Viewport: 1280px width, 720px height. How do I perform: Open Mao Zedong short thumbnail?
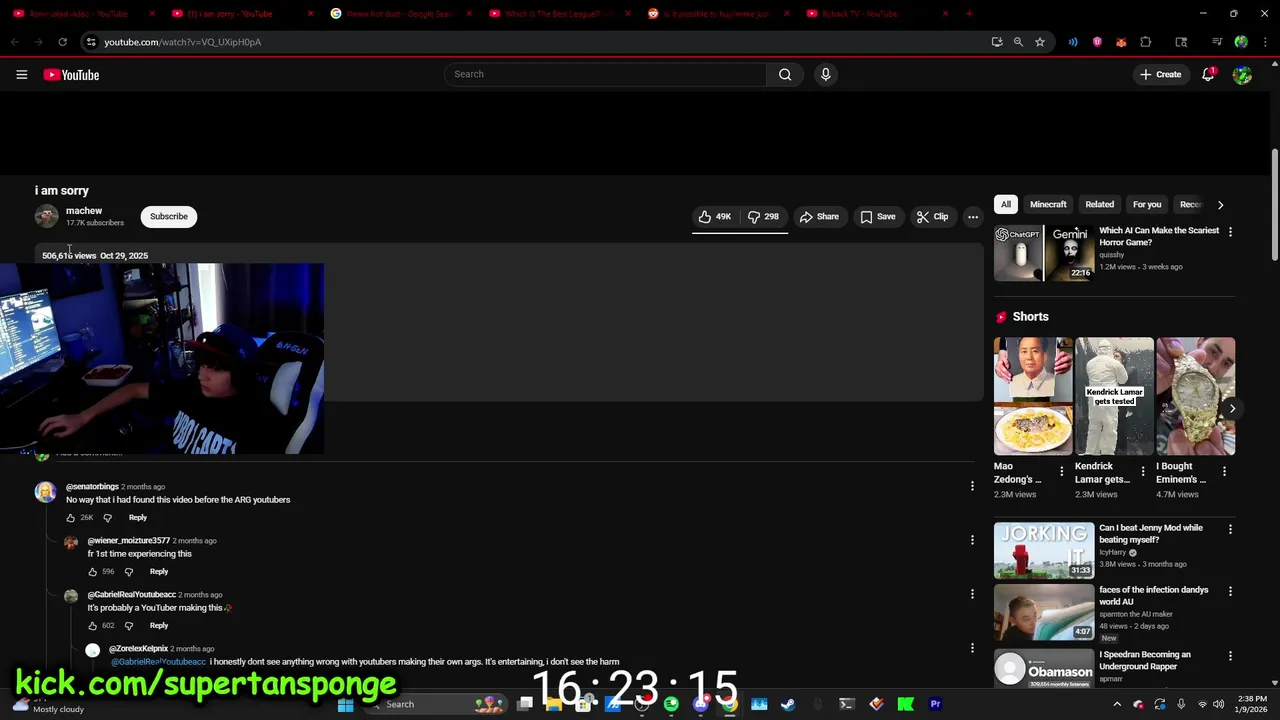coord(1033,396)
